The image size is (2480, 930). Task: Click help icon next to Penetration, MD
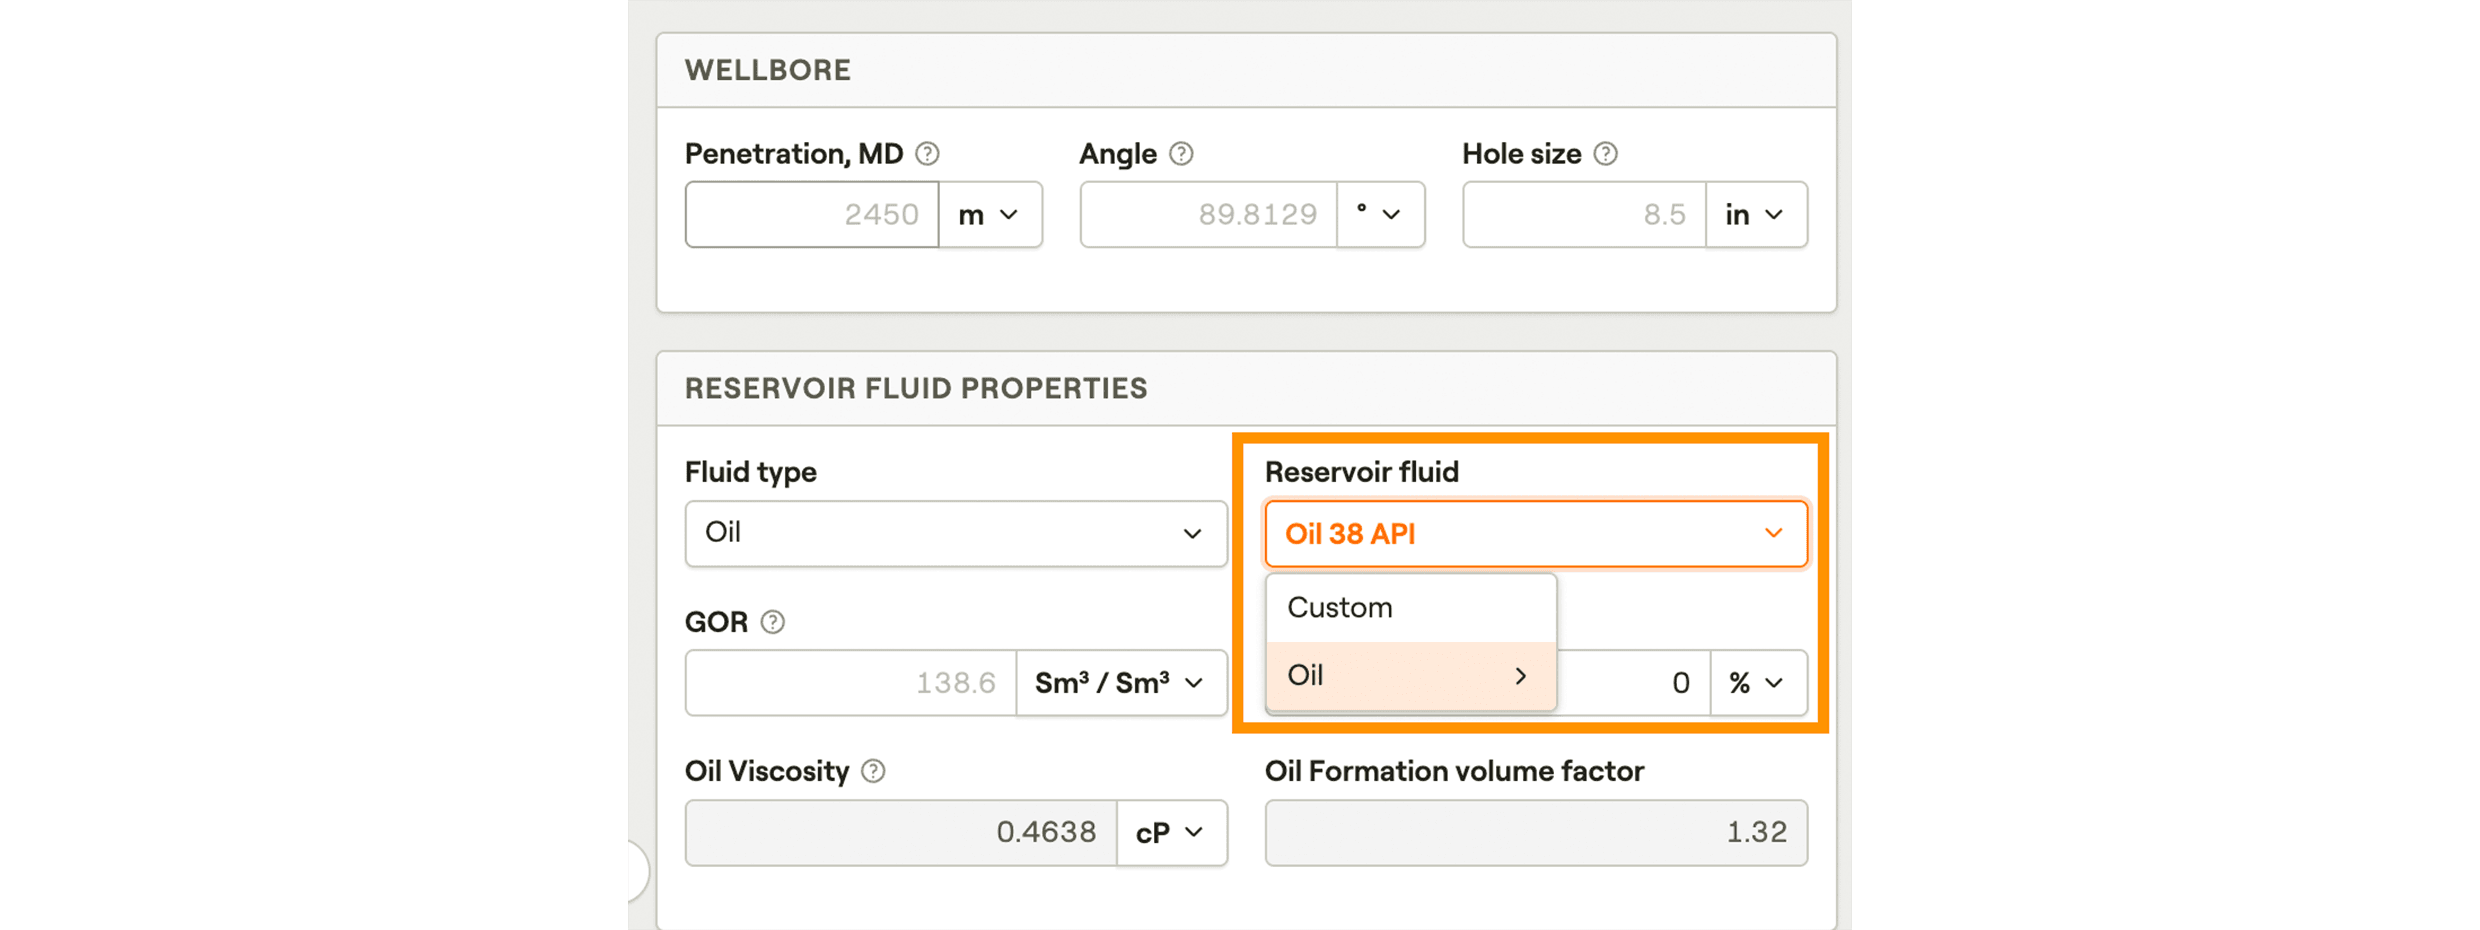click(927, 154)
